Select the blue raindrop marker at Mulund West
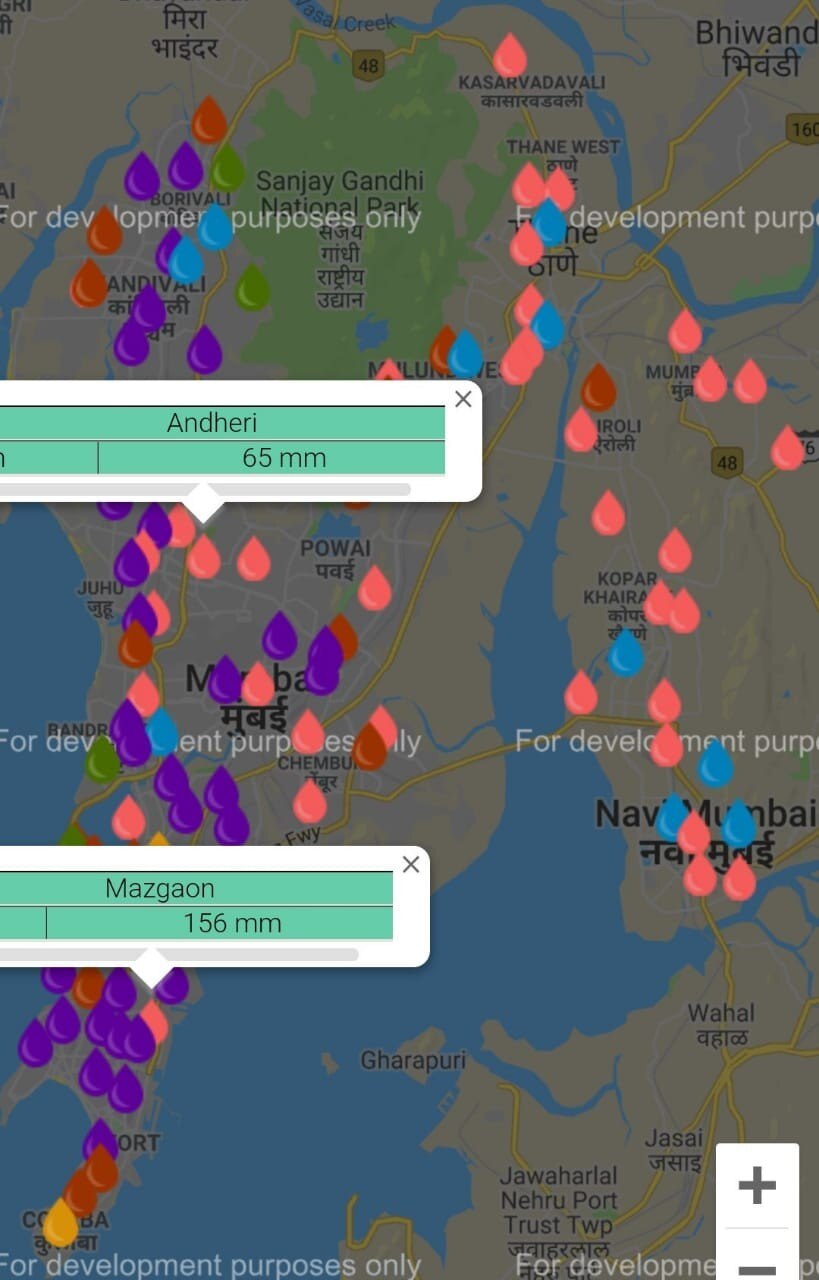This screenshot has height=1280, width=819. (x=465, y=355)
